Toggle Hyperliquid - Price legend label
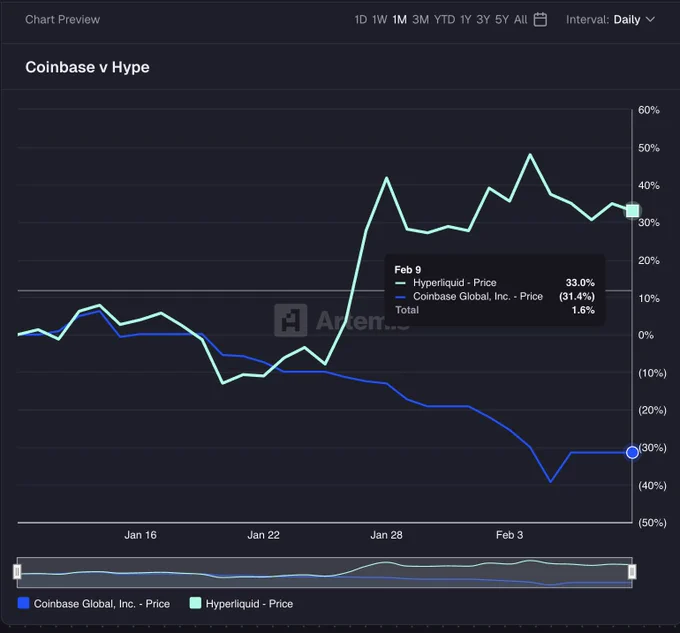The image size is (680, 633). [x=249, y=604]
